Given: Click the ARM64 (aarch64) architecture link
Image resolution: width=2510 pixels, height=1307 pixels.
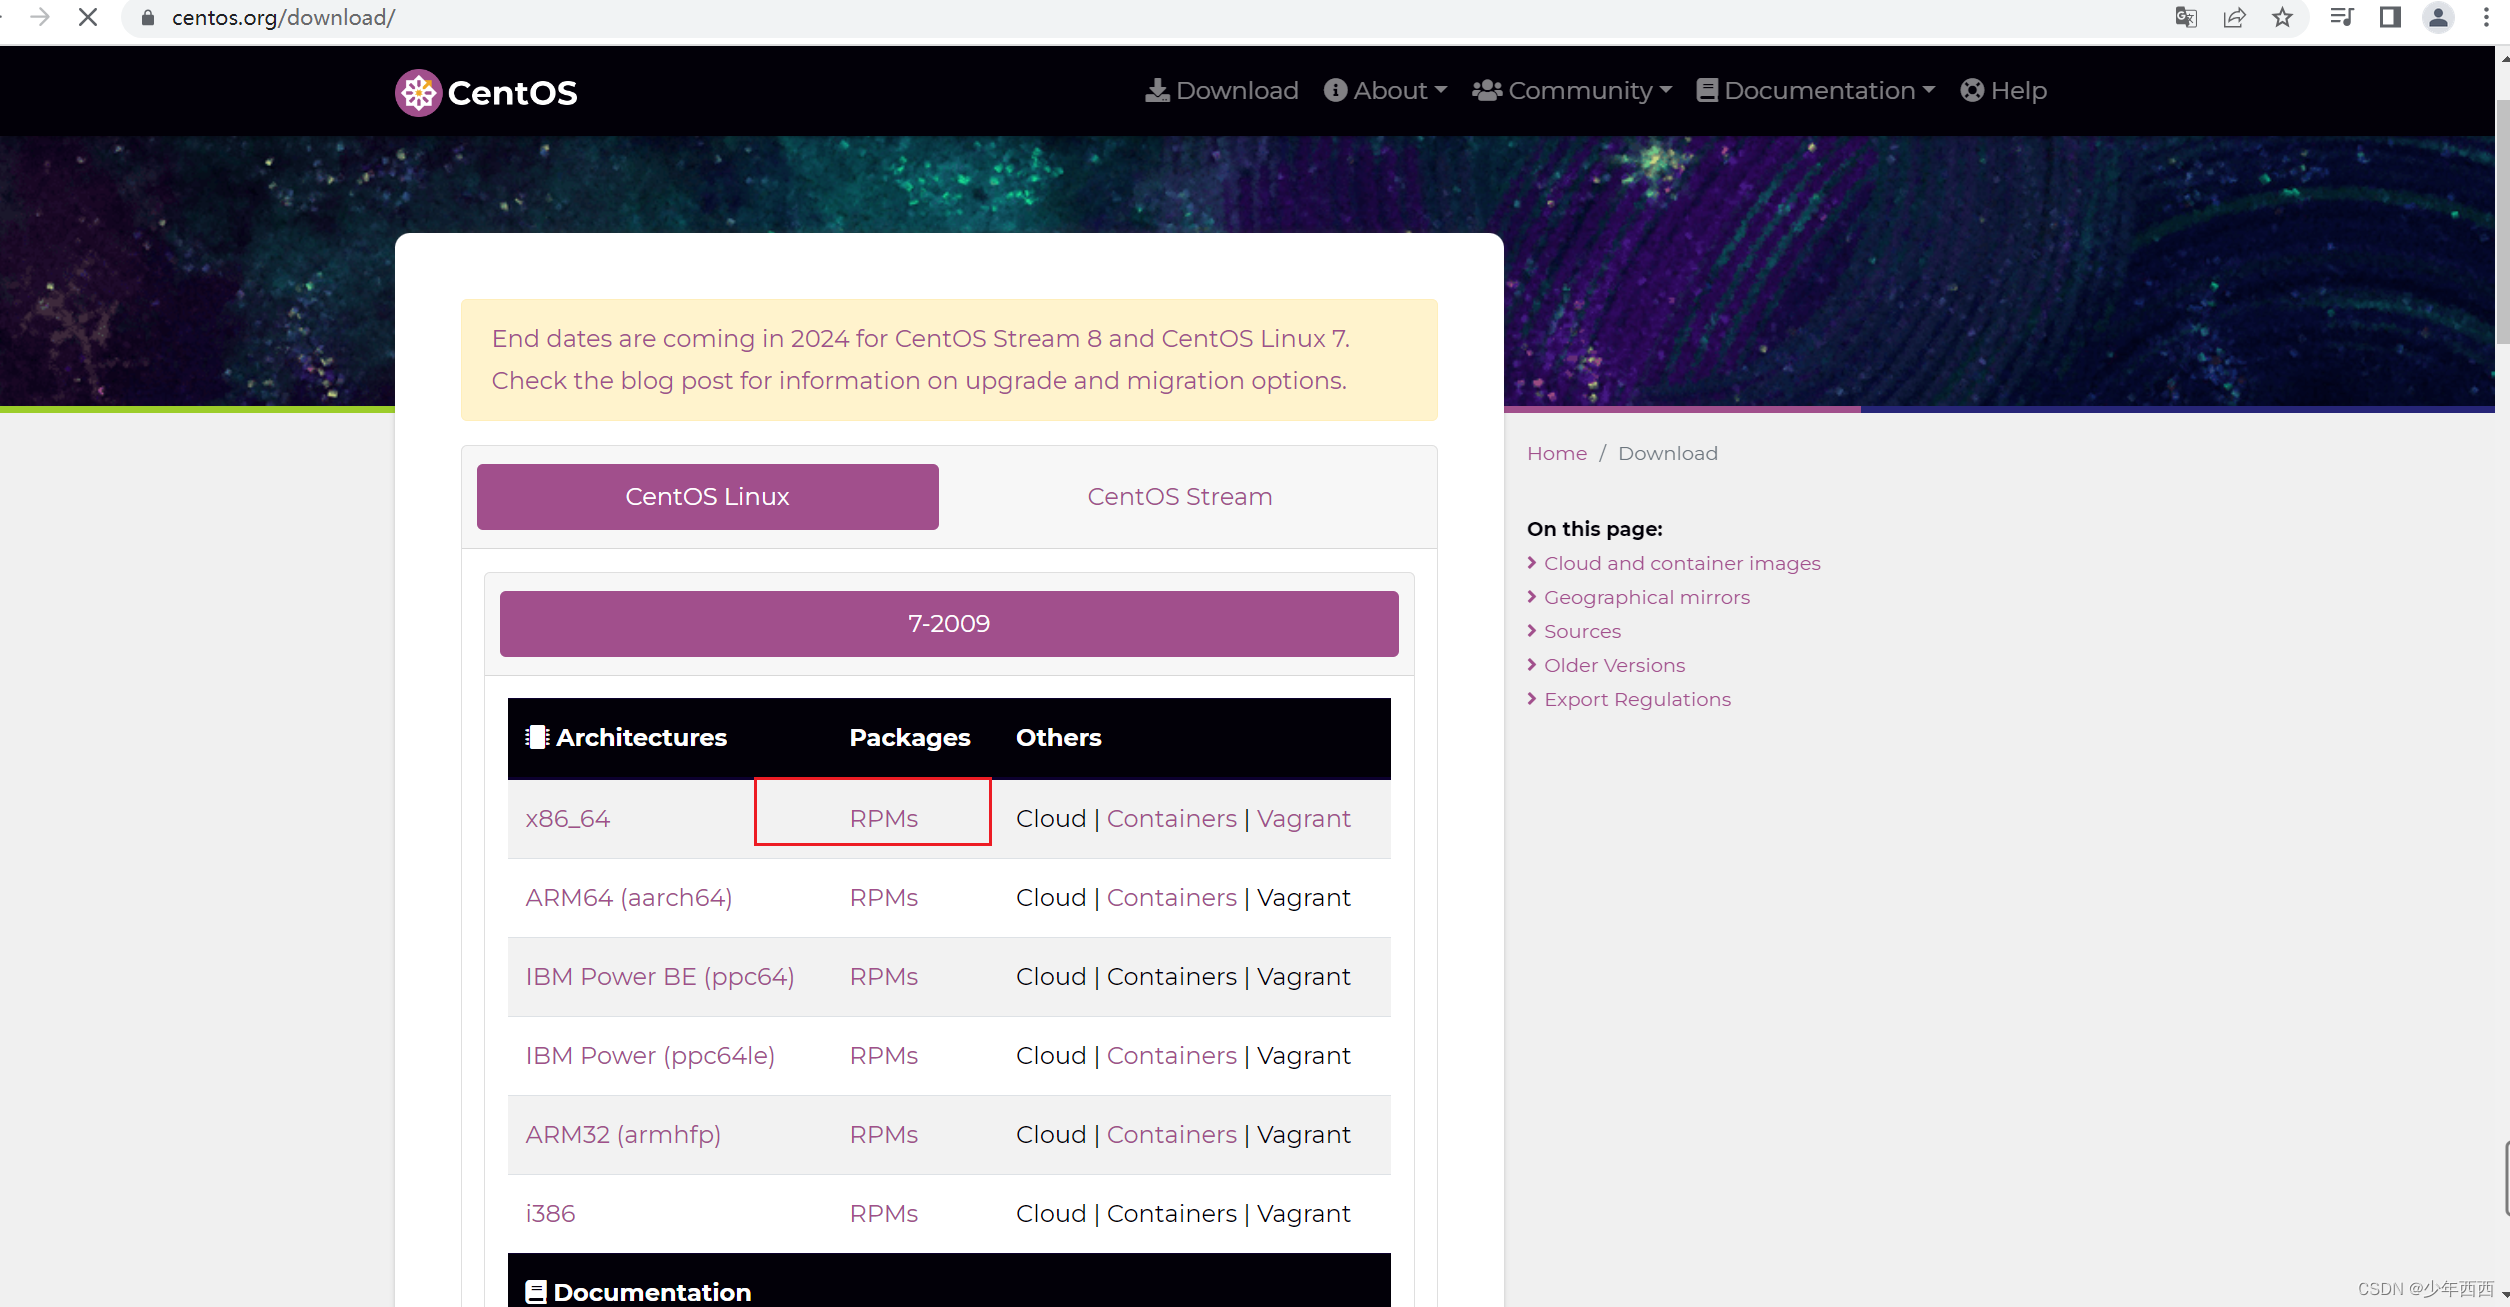Looking at the screenshot, I should pyautogui.click(x=628, y=897).
